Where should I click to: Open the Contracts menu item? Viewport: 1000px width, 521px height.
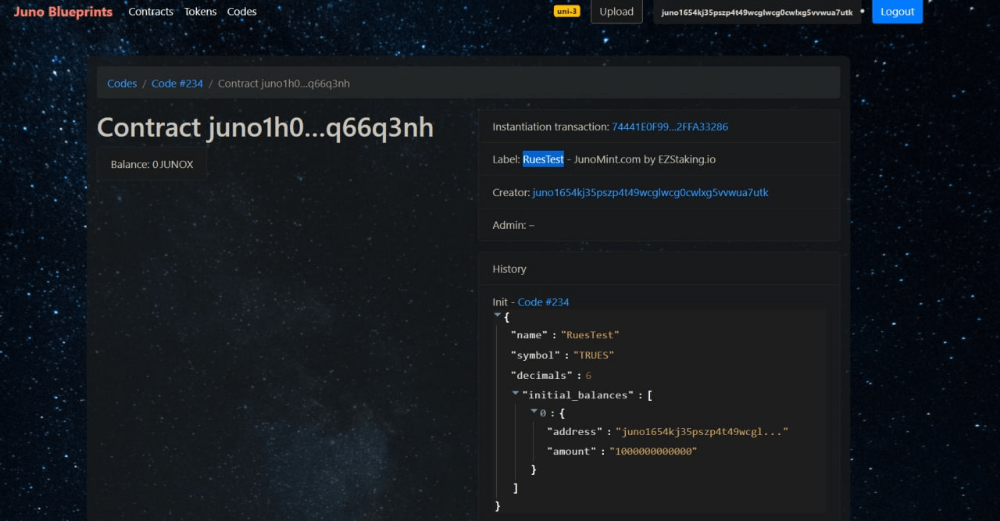point(150,12)
